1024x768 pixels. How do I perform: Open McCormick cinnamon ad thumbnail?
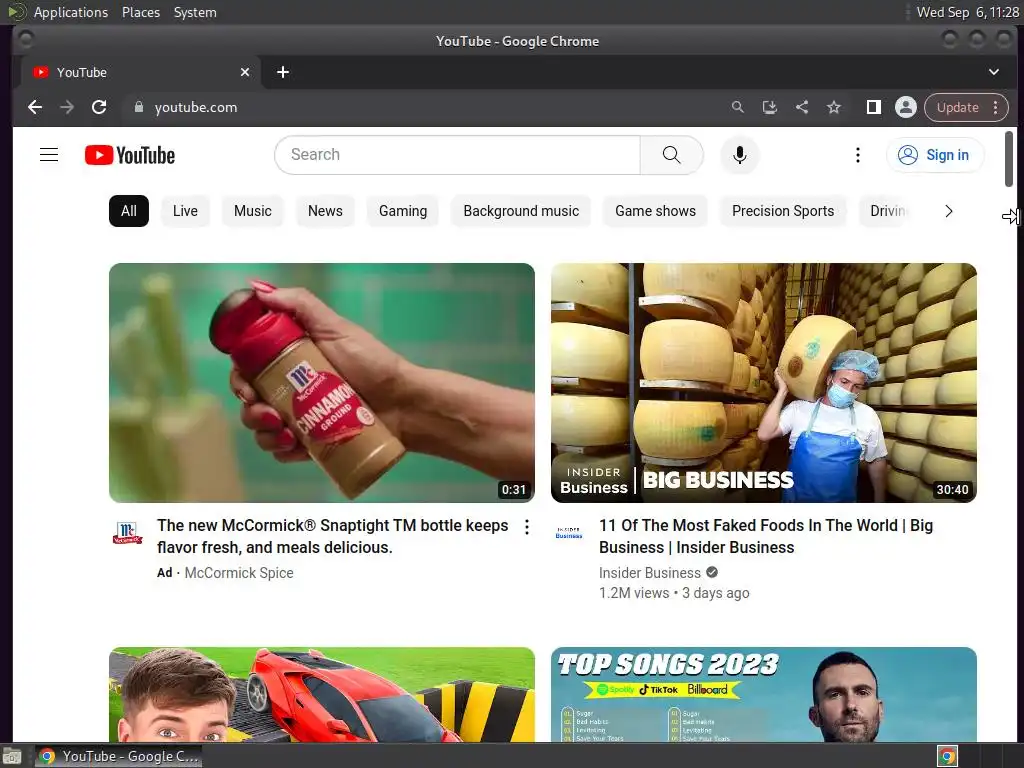(x=322, y=383)
